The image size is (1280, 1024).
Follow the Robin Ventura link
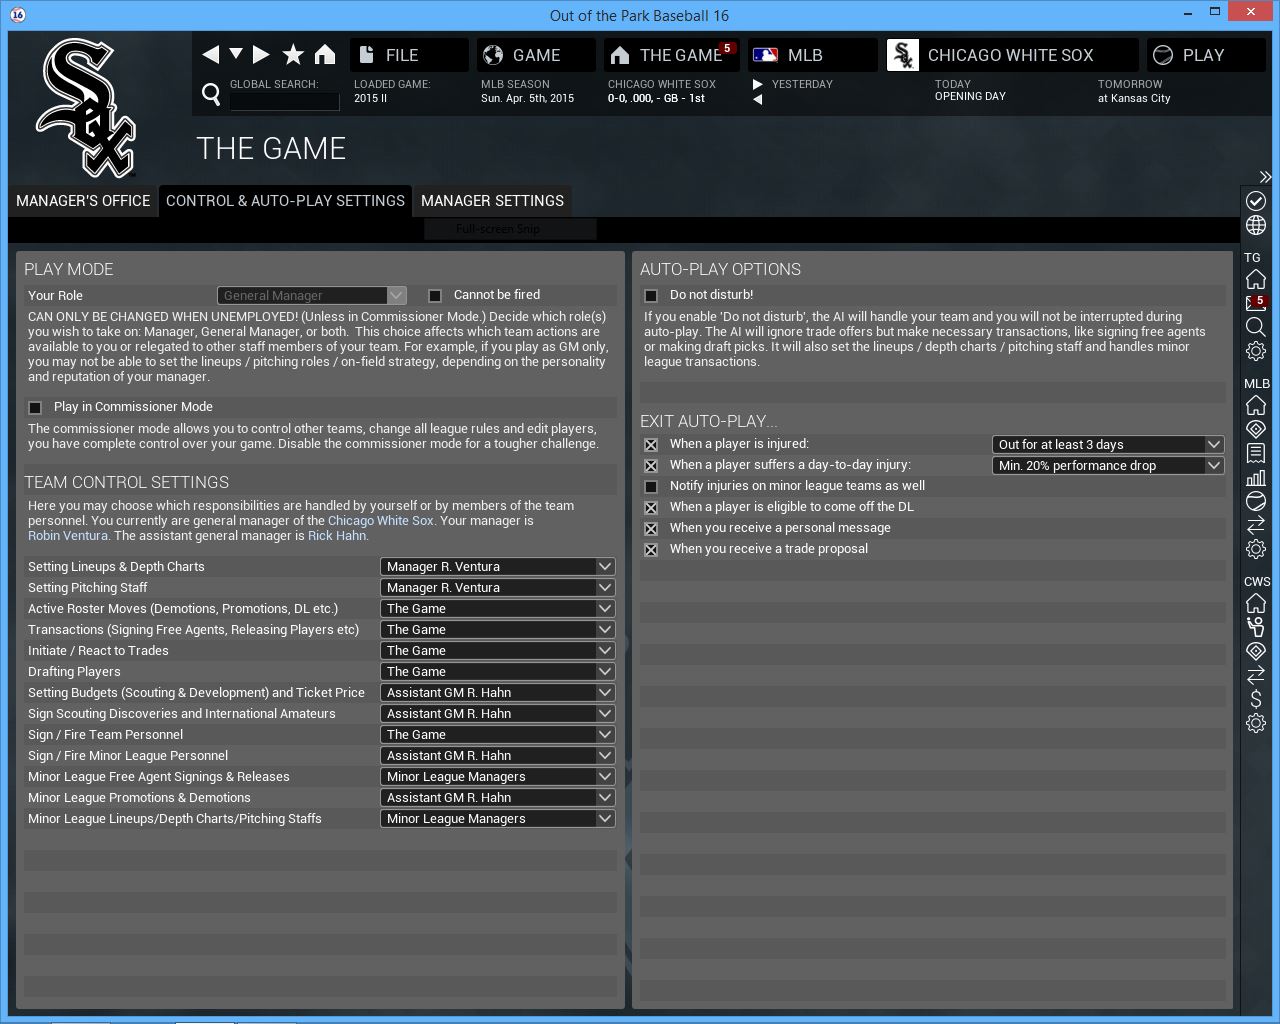(x=68, y=536)
